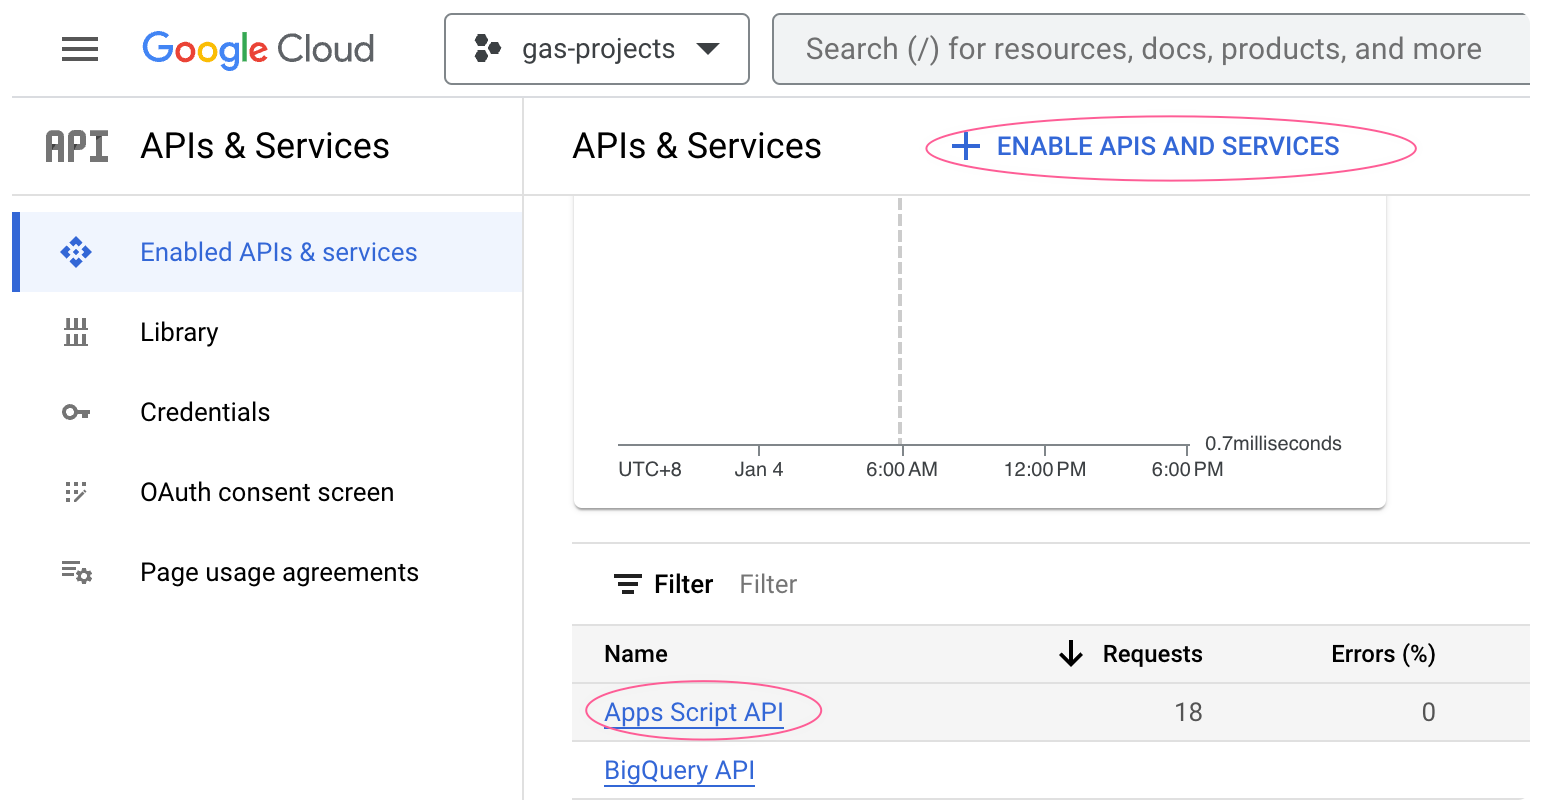Open the Apps Script API link
The width and height of the screenshot is (1542, 812).
[694, 712]
